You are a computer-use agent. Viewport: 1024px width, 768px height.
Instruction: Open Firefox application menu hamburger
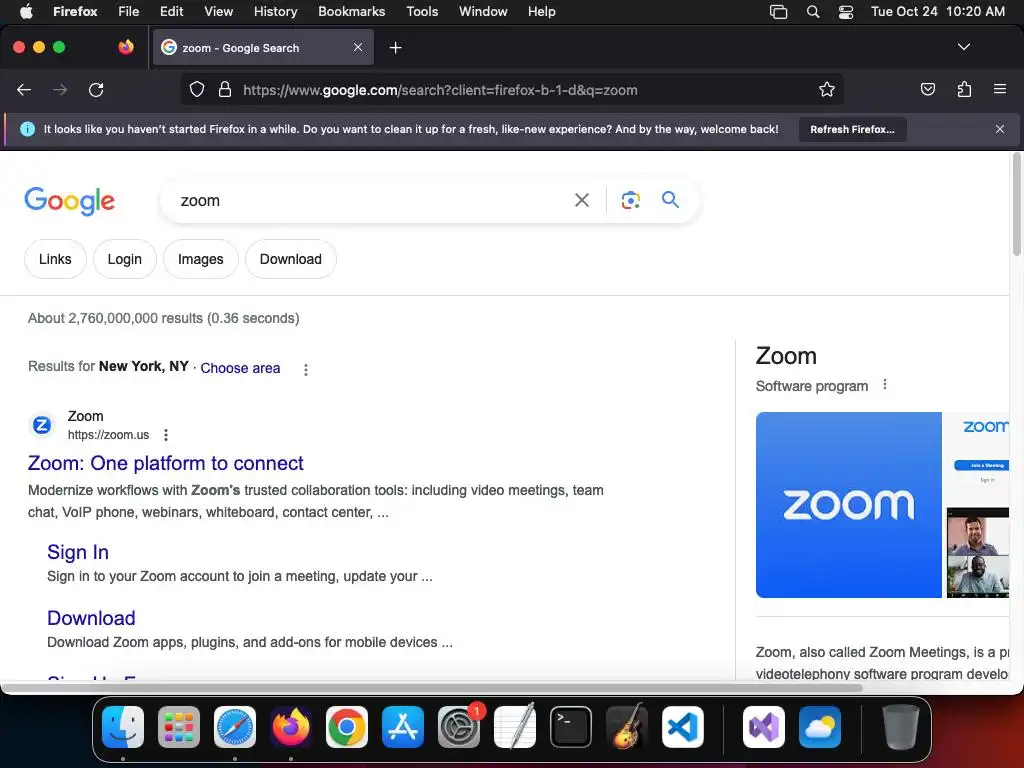(1000, 89)
